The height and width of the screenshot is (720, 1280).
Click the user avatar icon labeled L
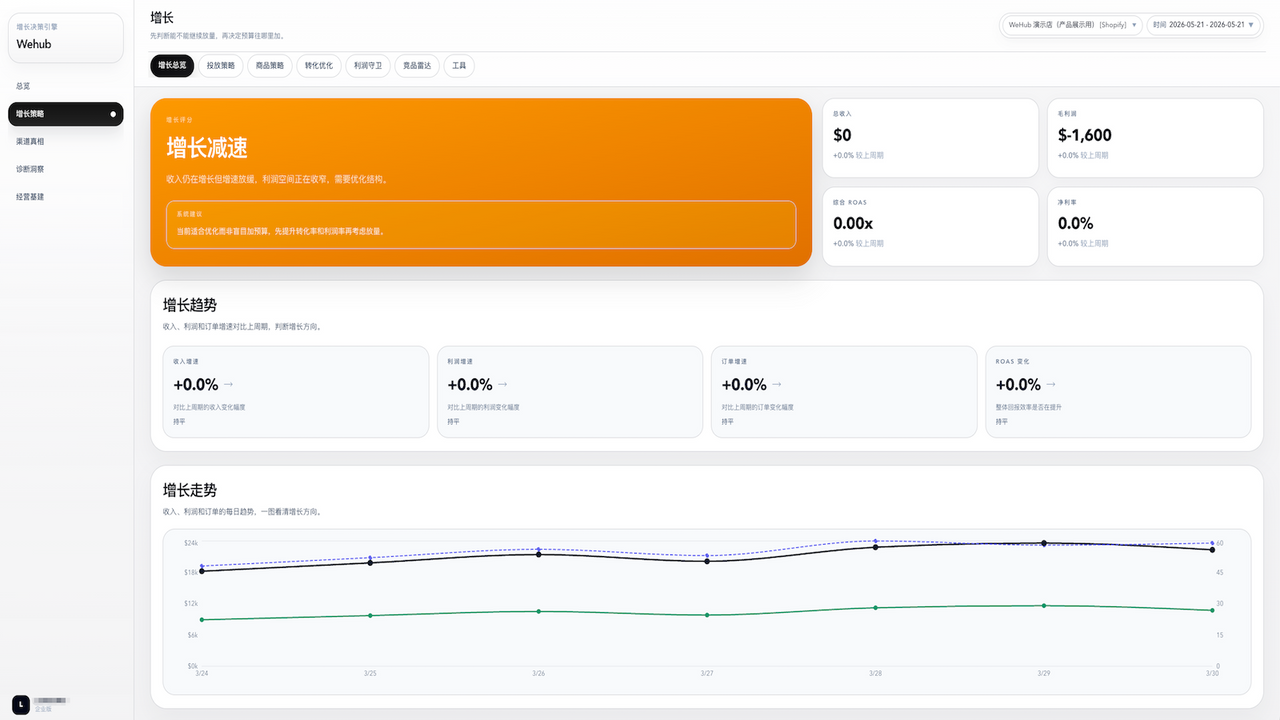pos(20,704)
